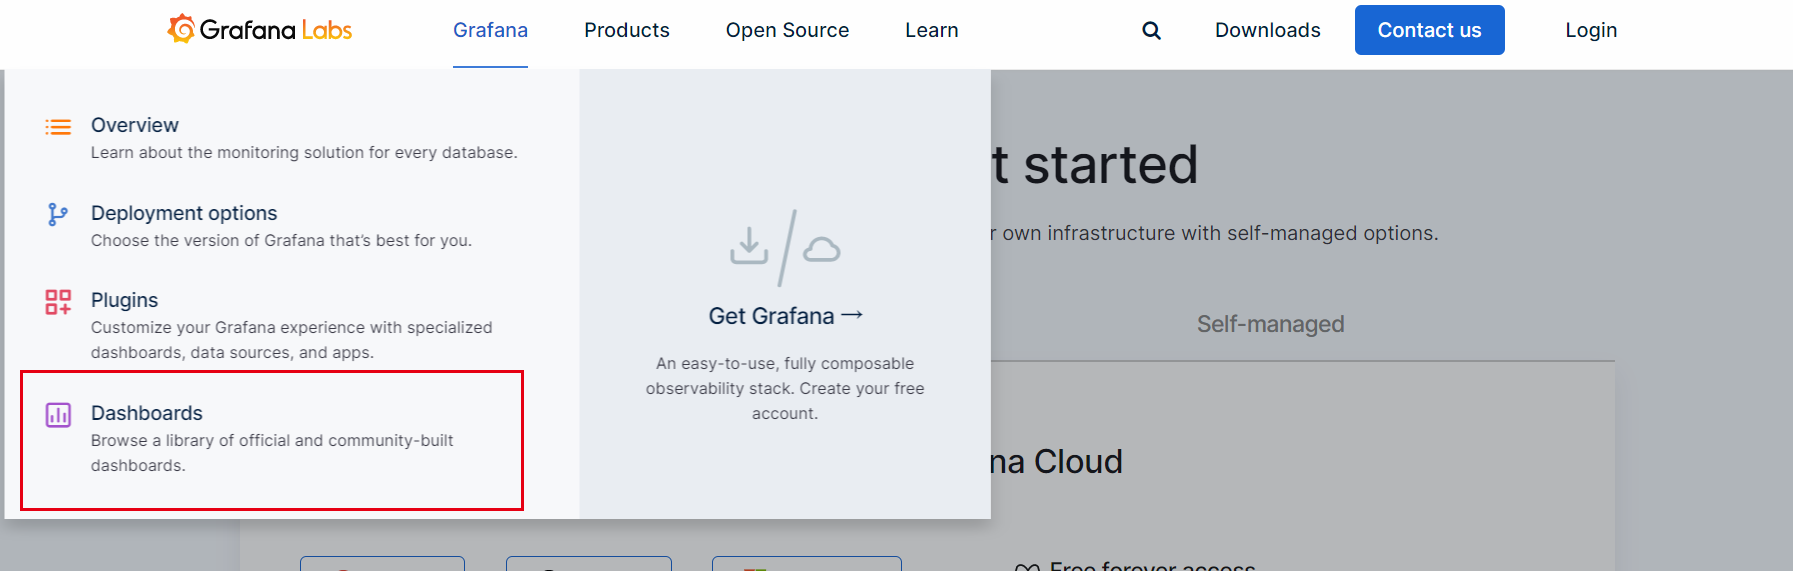The image size is (1793, 571).
Task: Click the Plugins grid icon
Action: pyautogui.click(x=58, y=302)
